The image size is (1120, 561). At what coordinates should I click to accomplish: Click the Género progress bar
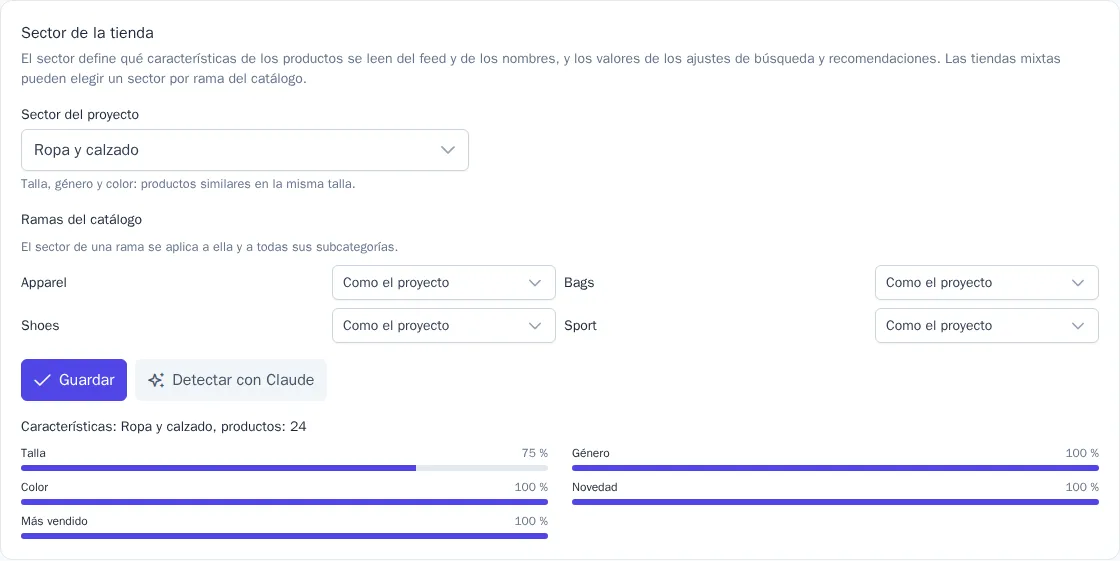coord(835,468)
